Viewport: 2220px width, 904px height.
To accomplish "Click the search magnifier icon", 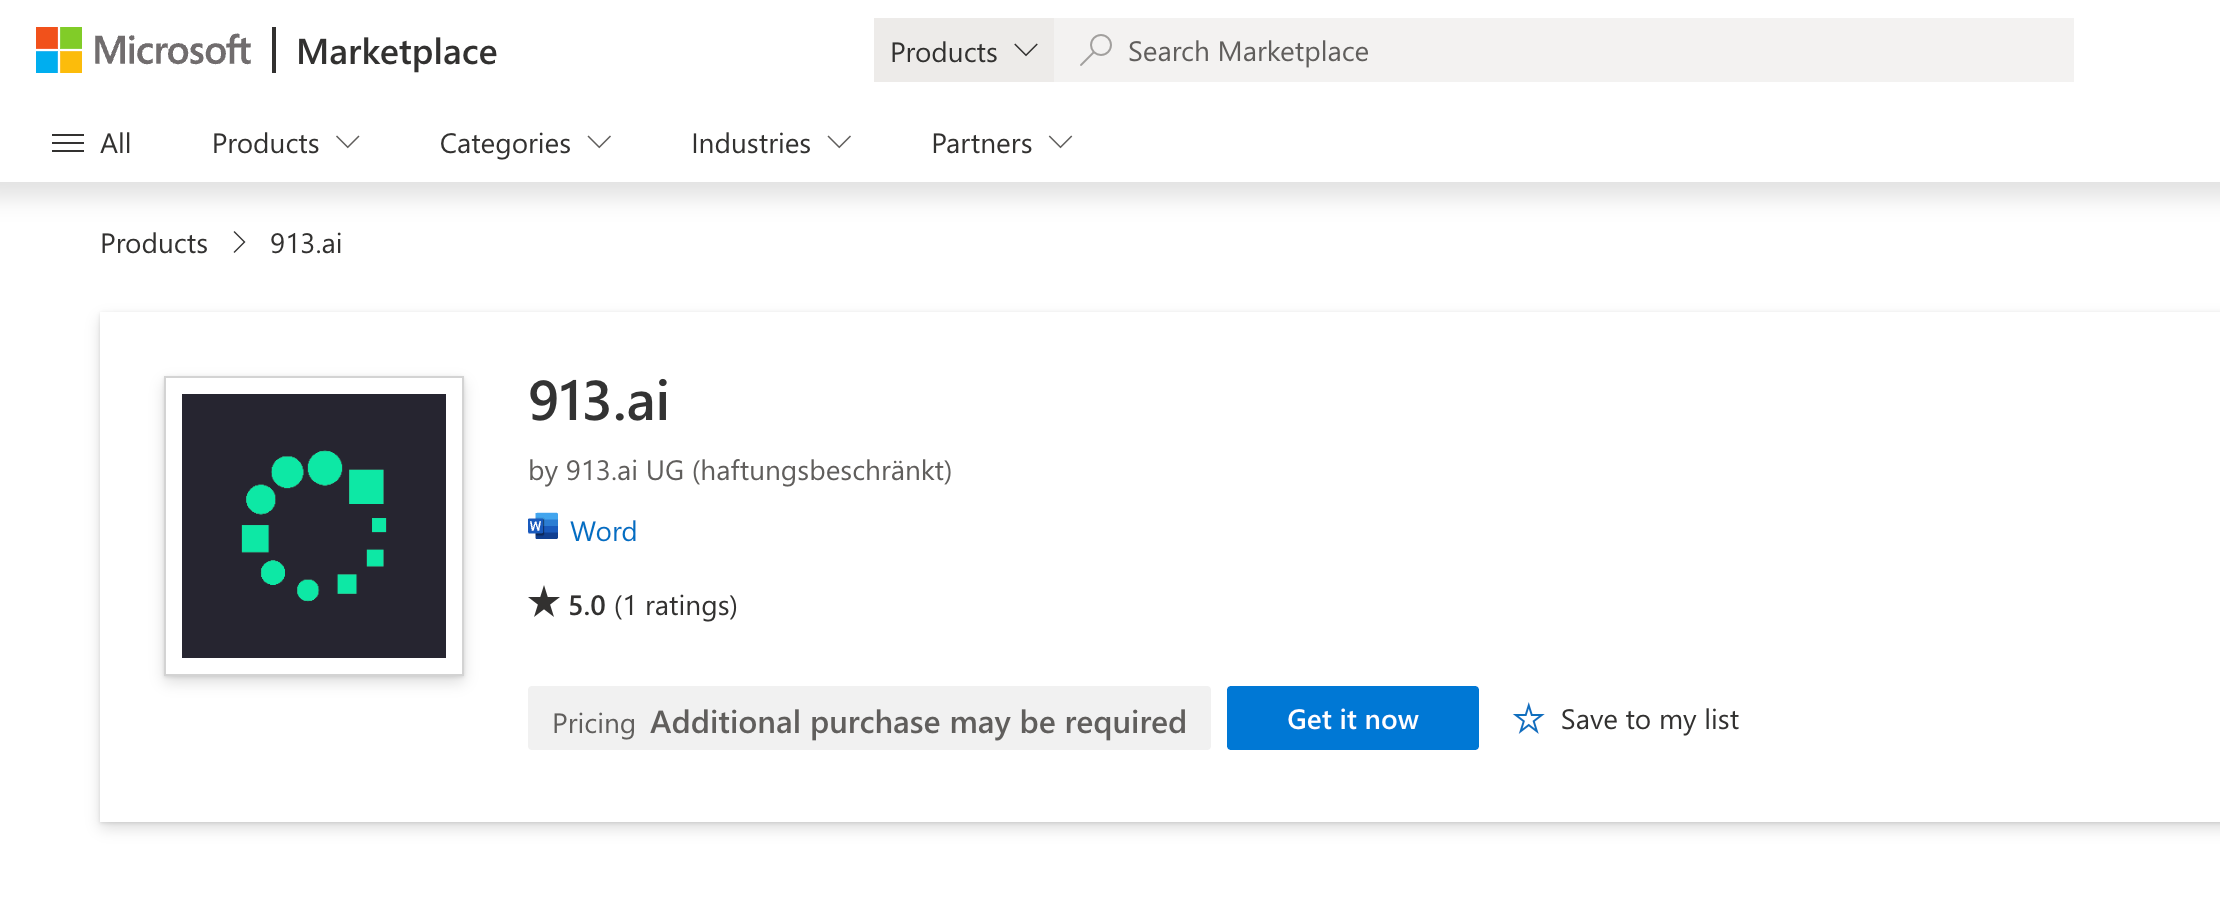I will point(1096,50).
